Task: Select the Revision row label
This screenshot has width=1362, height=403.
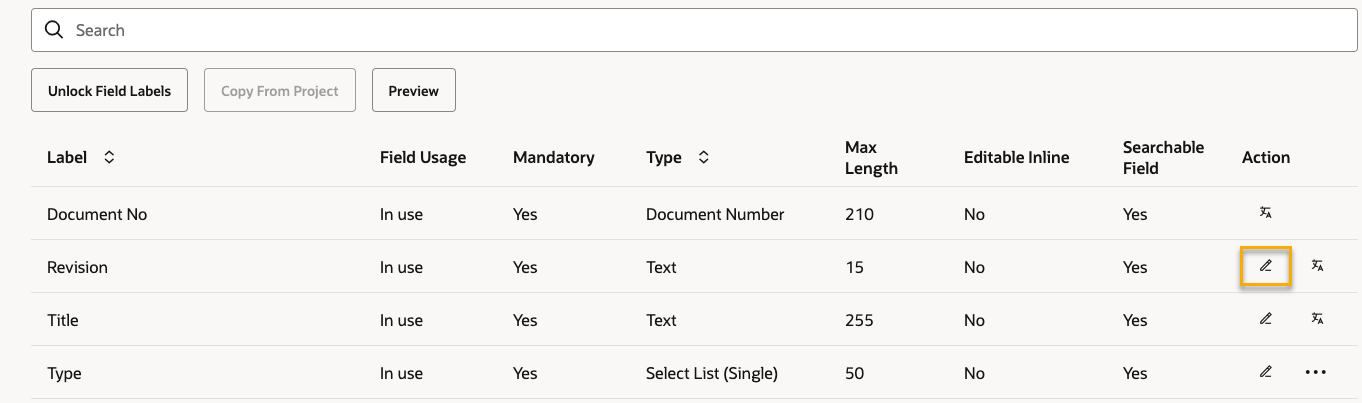Action: (x=77, y=267)
